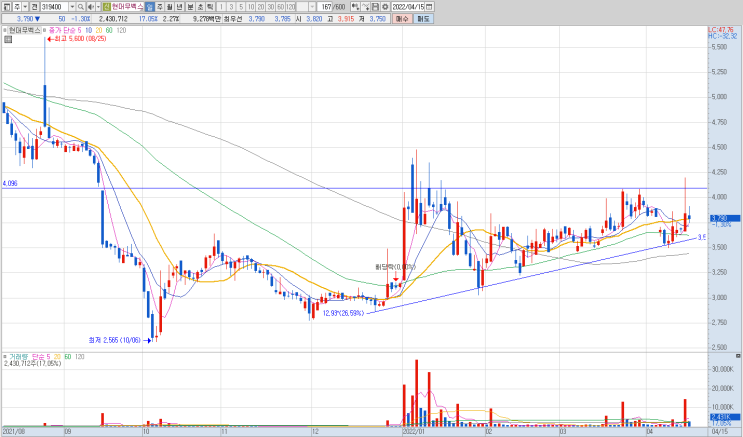This screenshot has height=437, width=743.
Task: Click the date field 2022/04/15
Action: click(408, 7)
